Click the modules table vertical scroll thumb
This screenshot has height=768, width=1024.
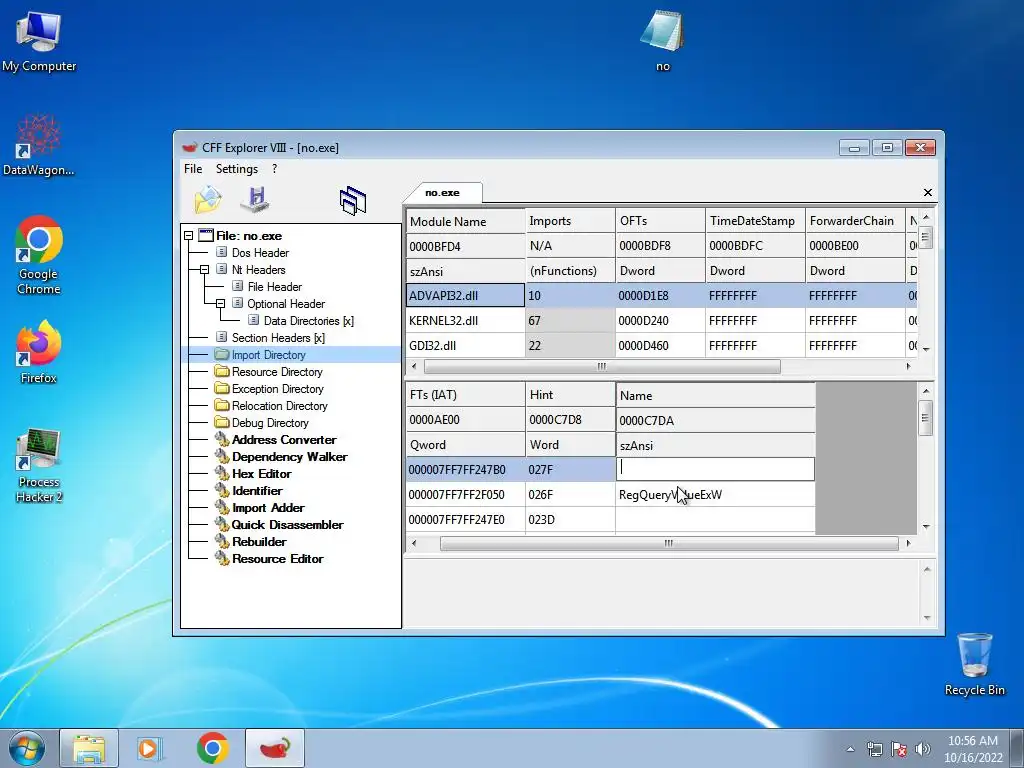pyautogui.click(x=925, y=236)
